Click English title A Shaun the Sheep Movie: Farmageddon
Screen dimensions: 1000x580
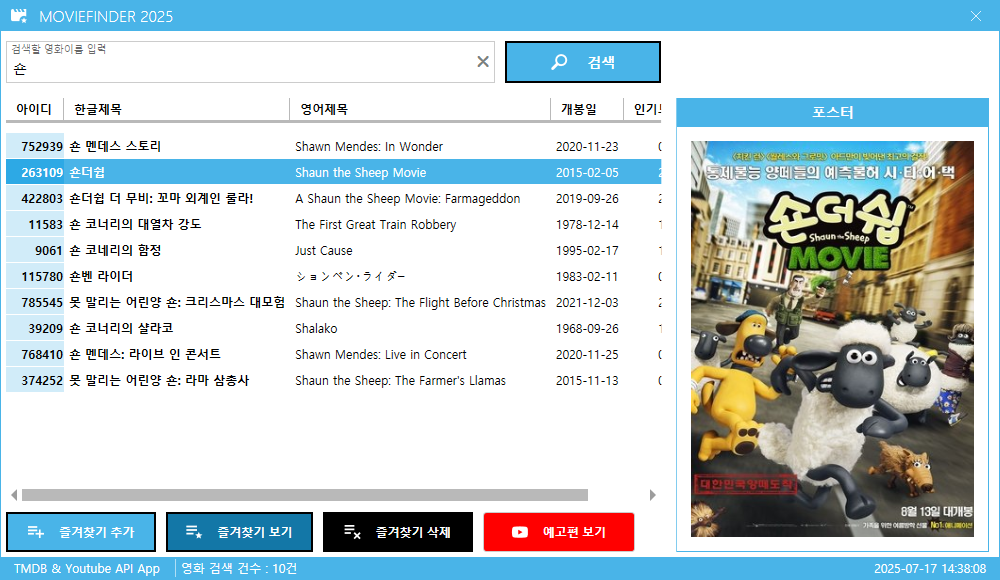(408, 199)
